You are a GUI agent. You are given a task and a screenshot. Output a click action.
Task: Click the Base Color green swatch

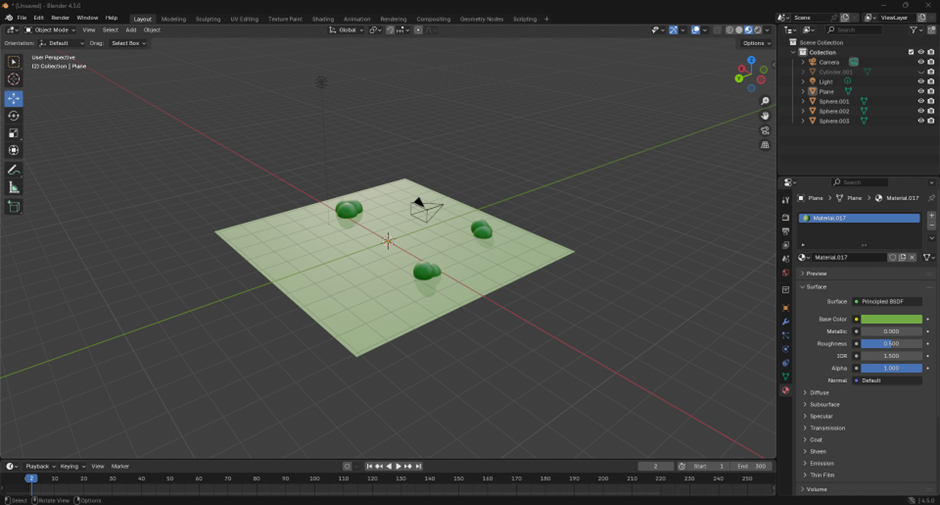[x=891, y=319]
